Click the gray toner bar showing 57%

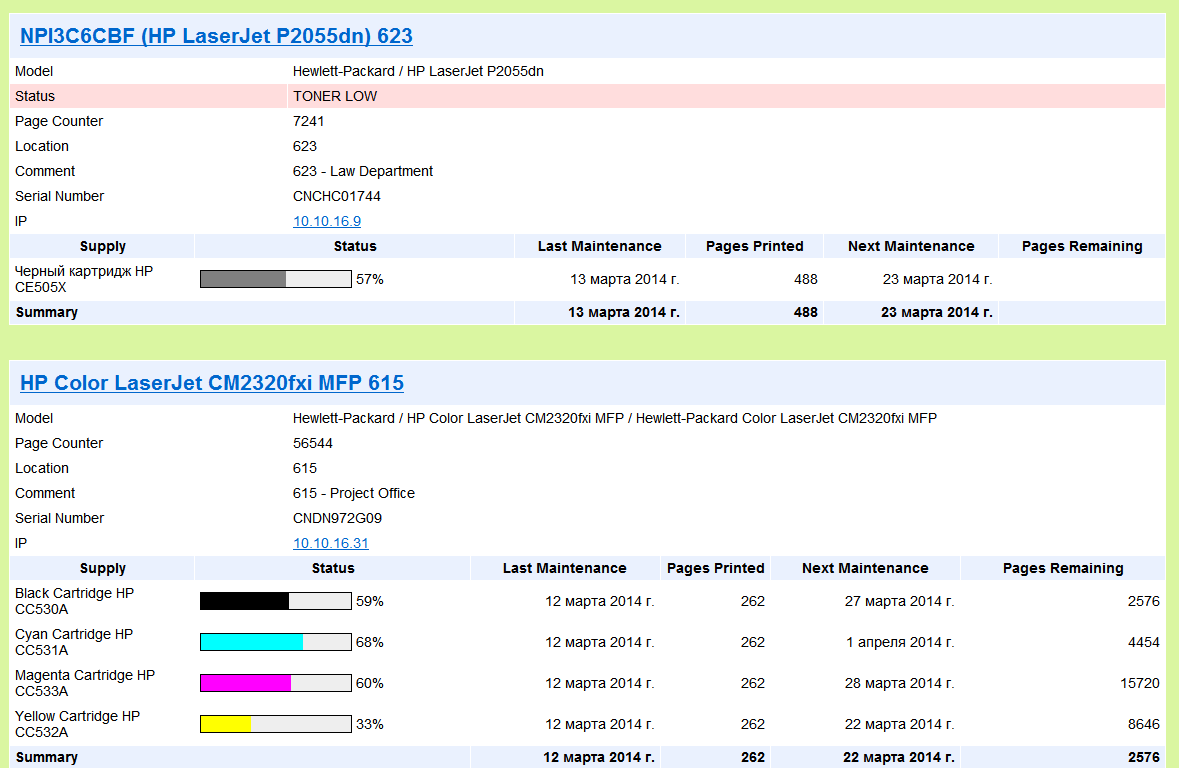point(275,279)
